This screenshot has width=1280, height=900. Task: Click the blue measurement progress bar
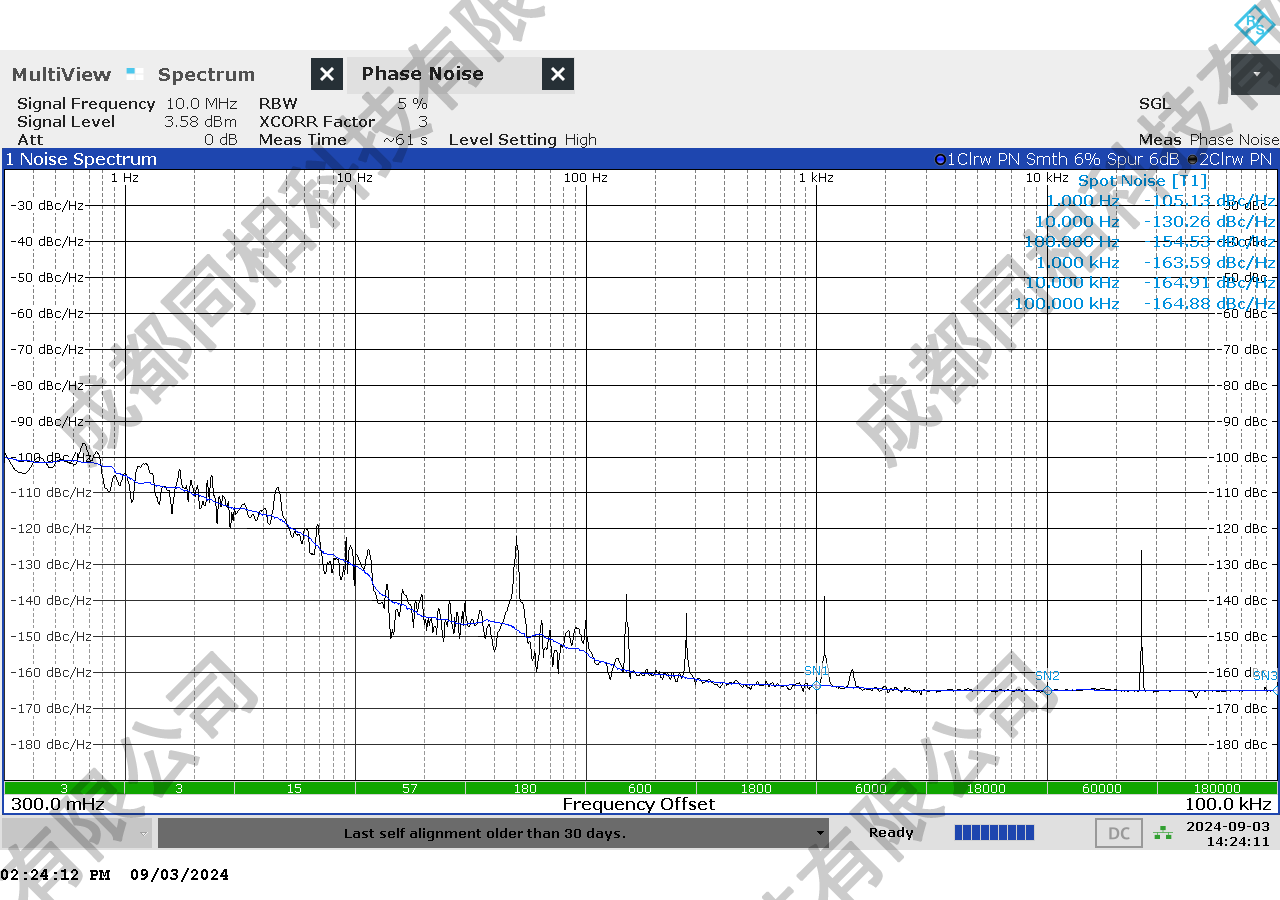pyautogui.click(x=994, y=833)
